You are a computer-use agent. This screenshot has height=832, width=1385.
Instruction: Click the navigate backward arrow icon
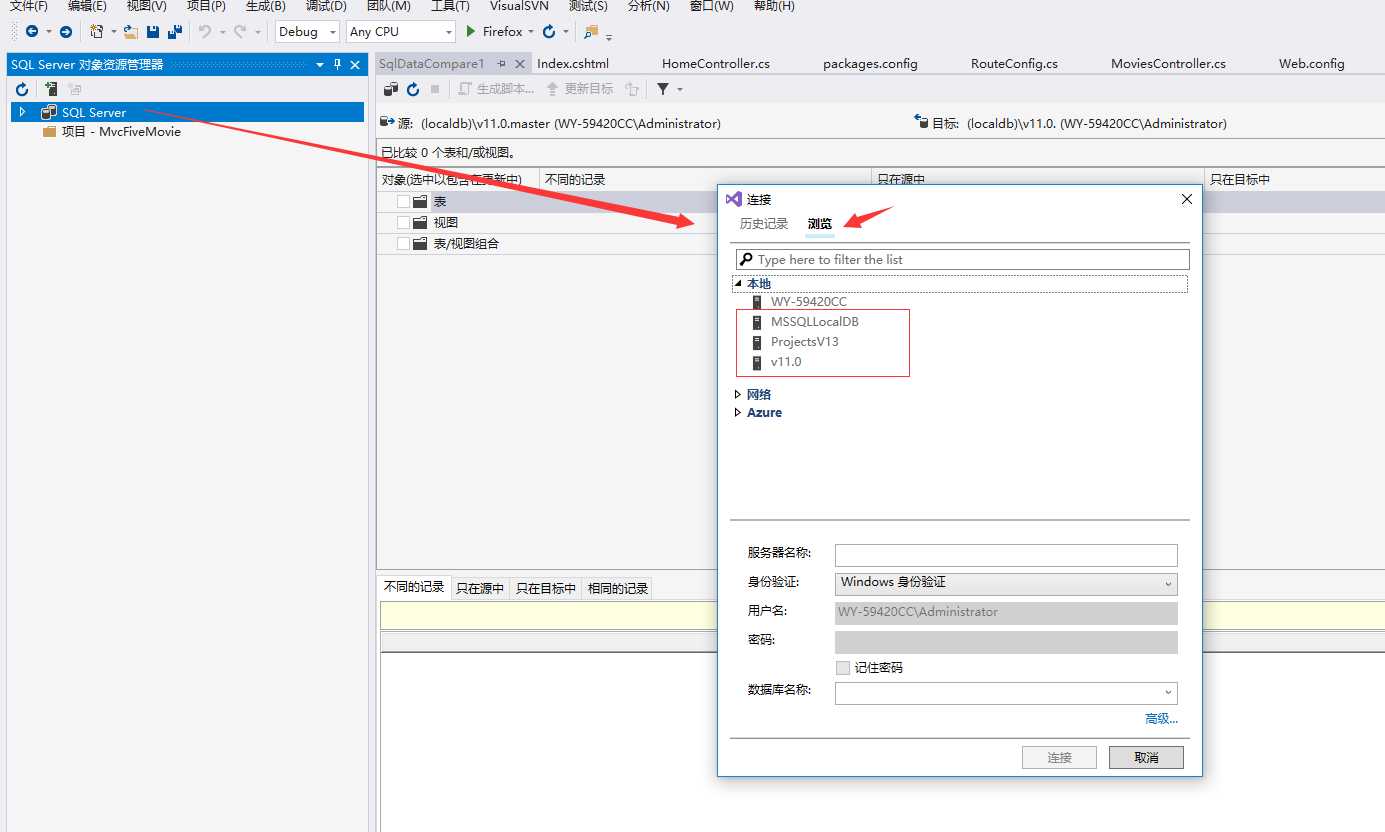coord(32,32)
